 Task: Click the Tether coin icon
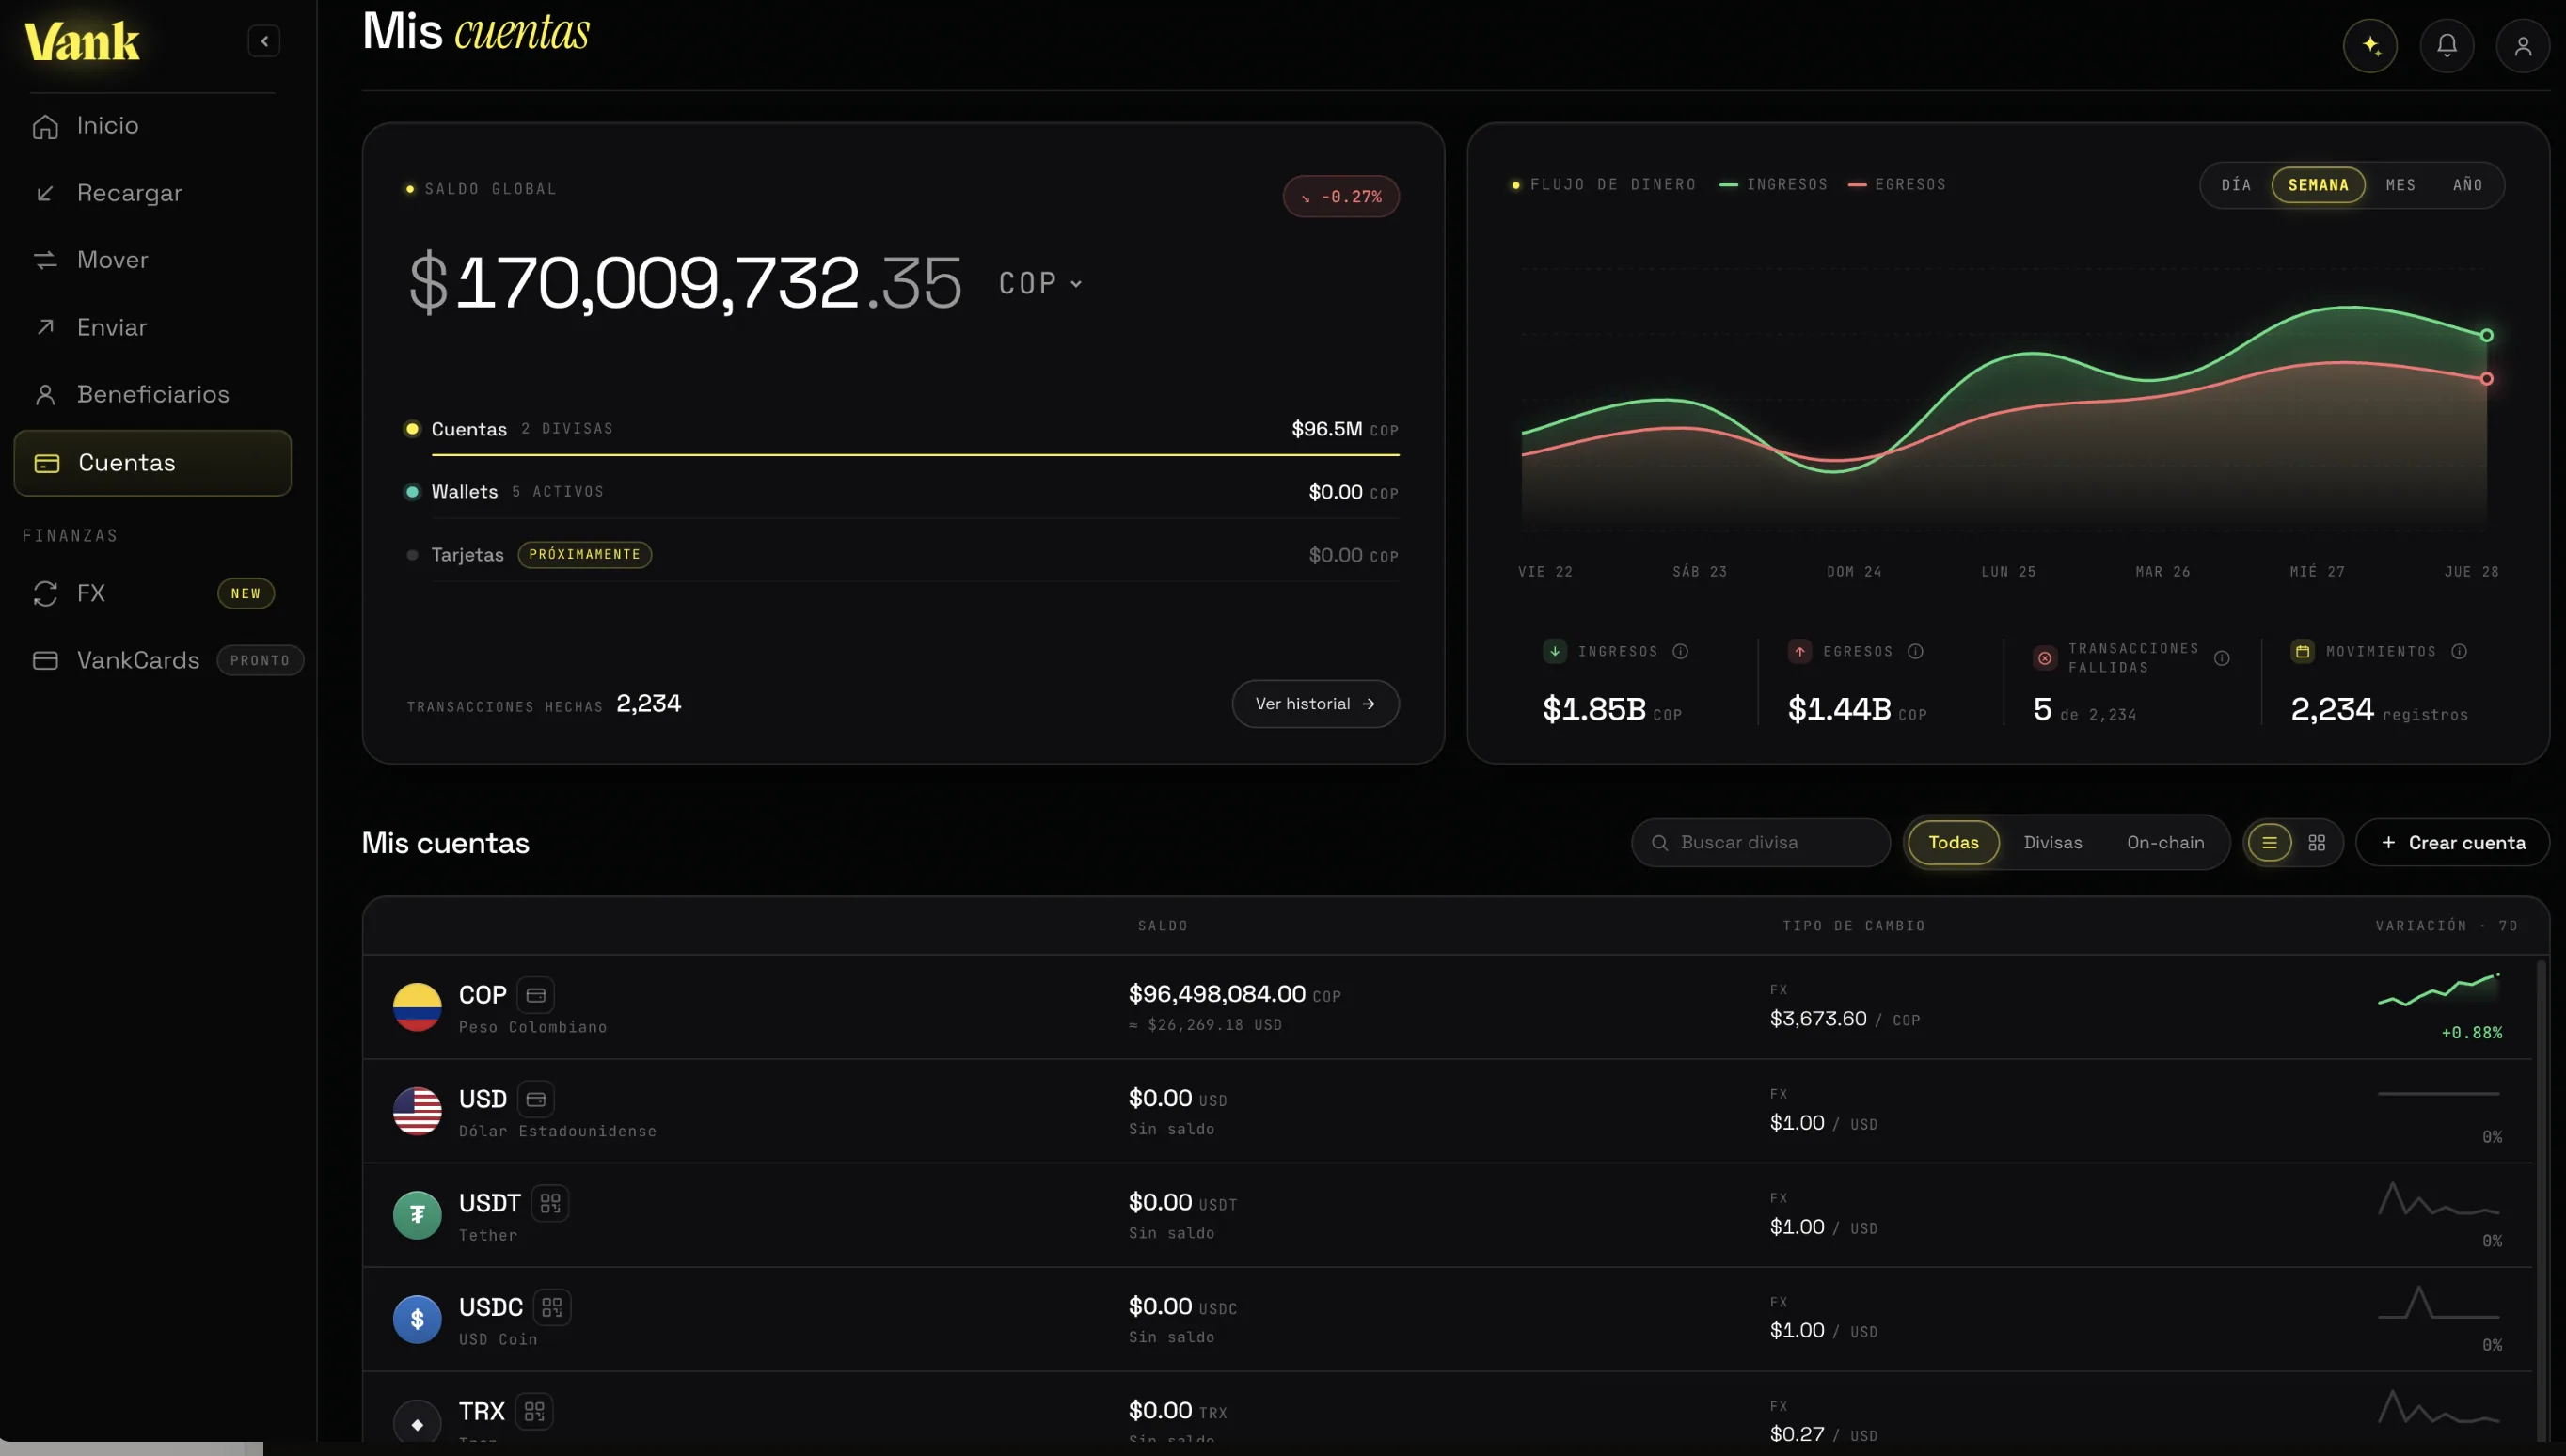417,1215
